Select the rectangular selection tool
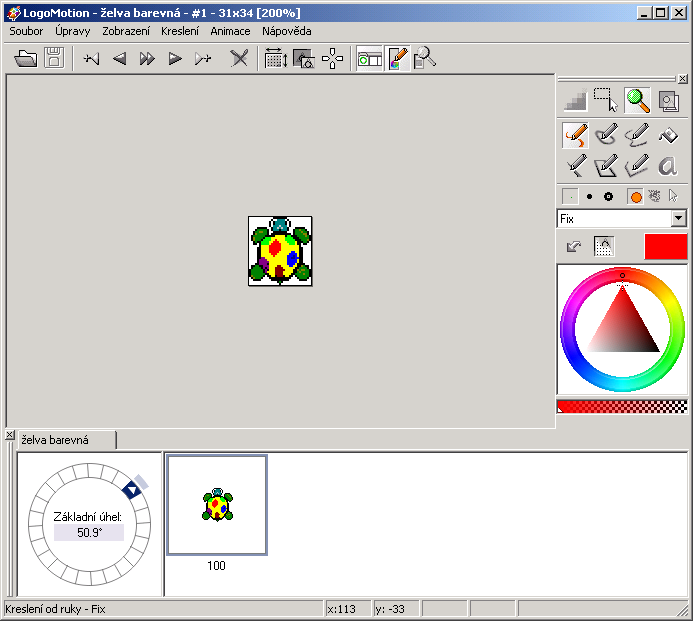Viewport: 693px width, 621px height. [x=605, y=100]
